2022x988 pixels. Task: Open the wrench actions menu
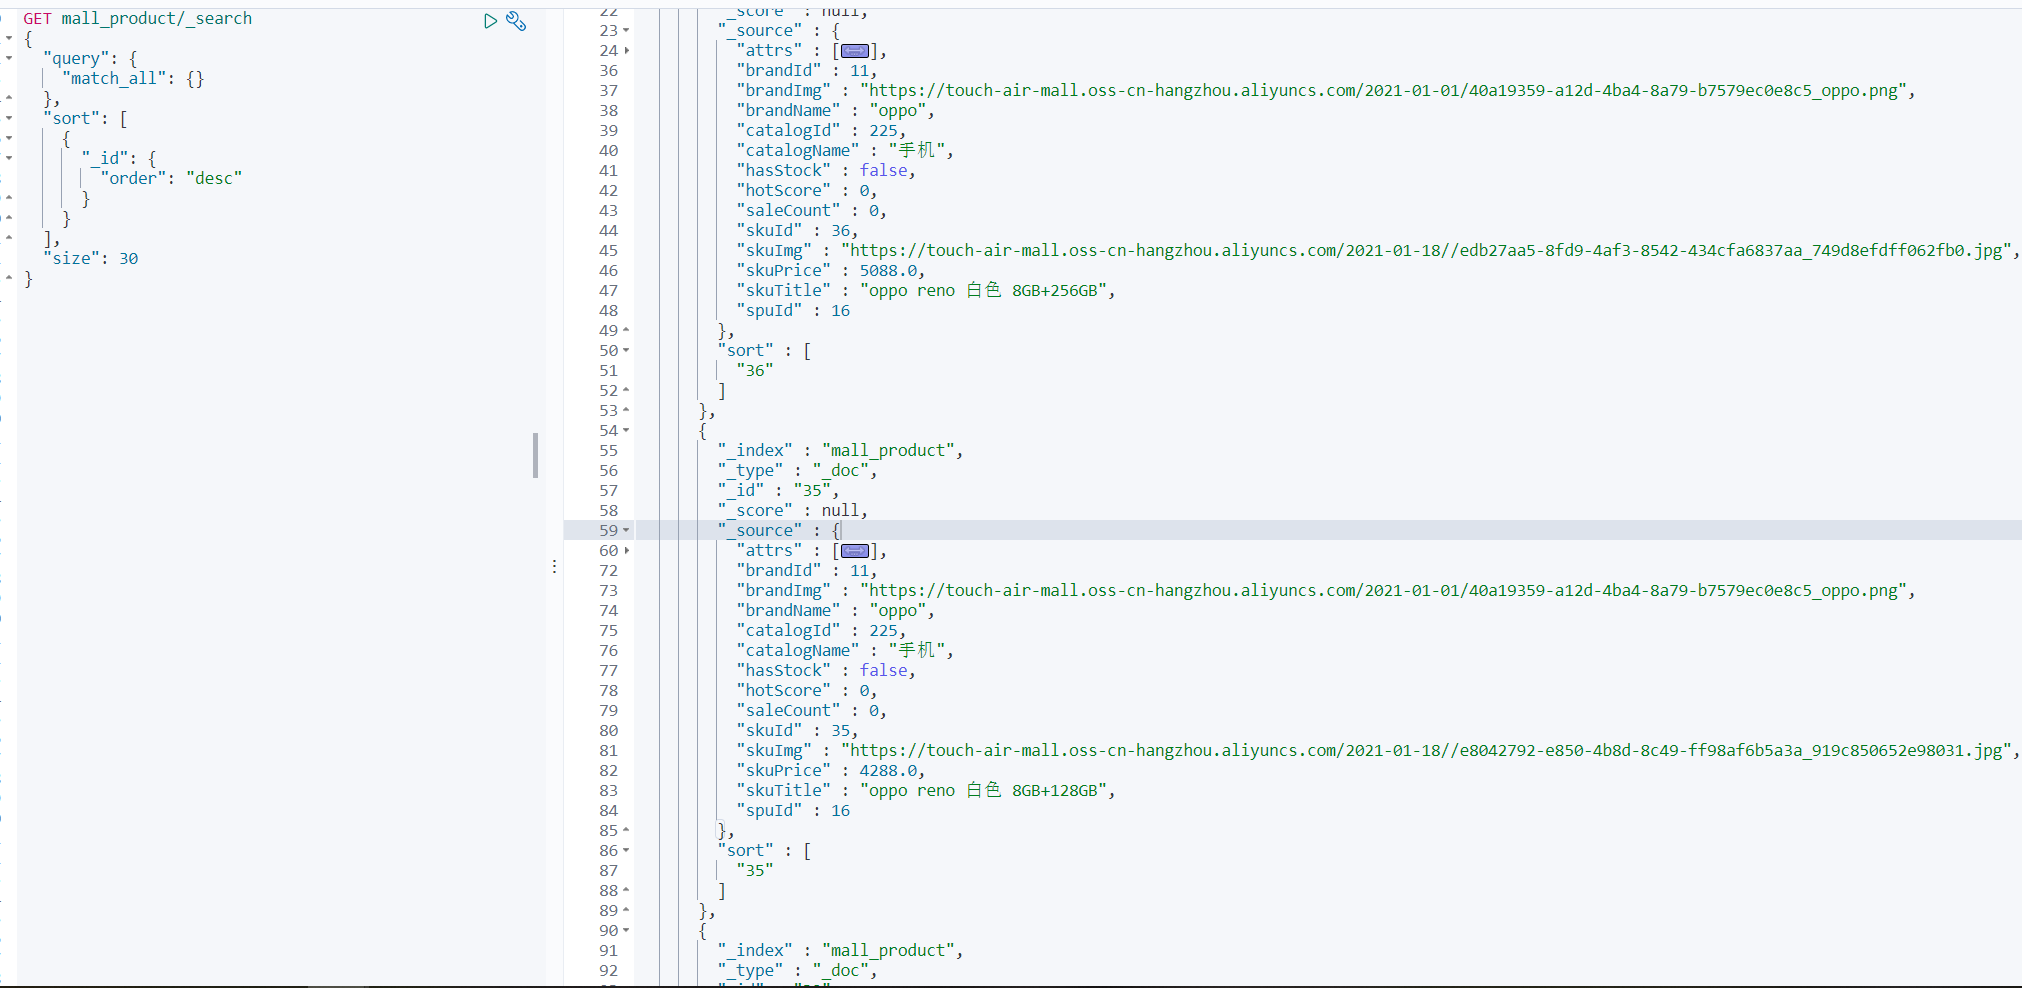pos(516,21)
